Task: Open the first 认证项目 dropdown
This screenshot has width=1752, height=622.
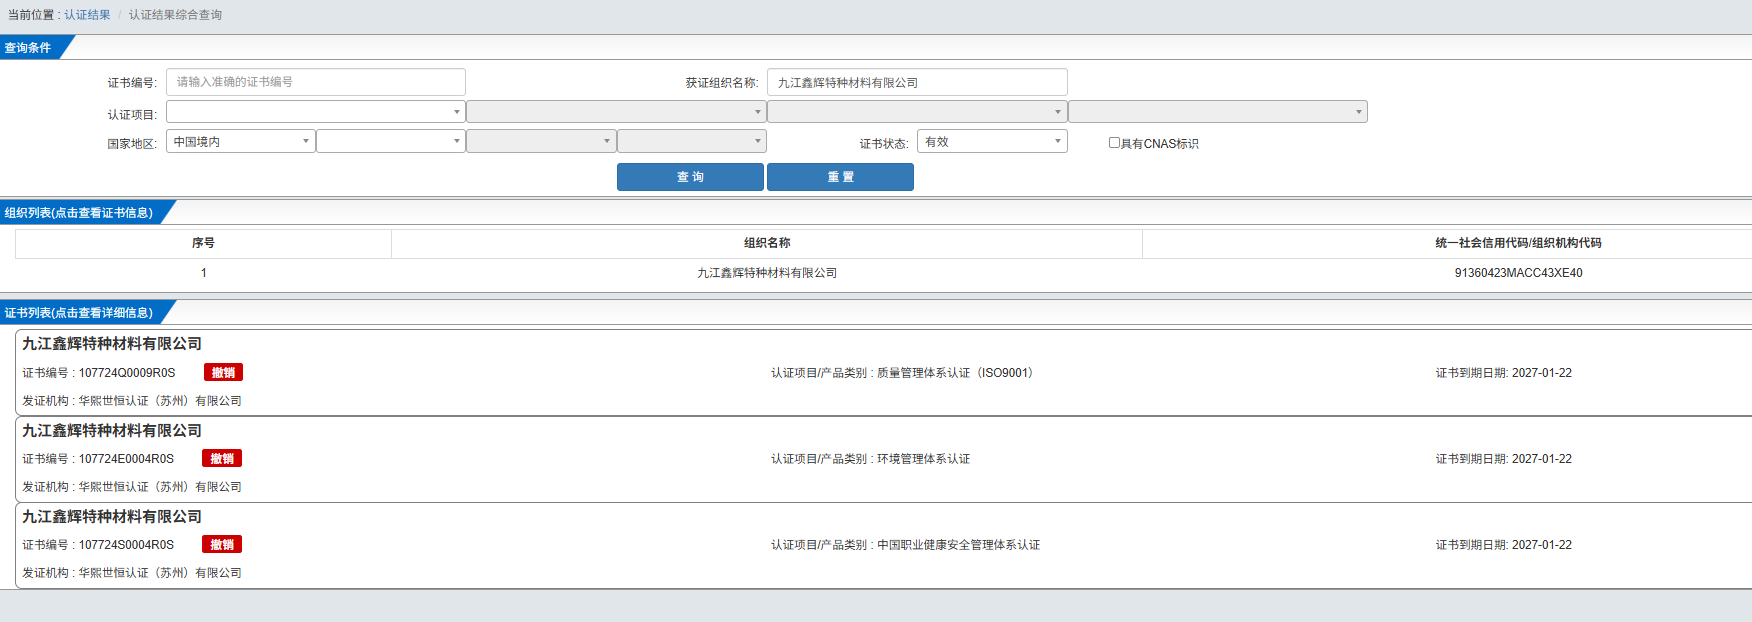Action: (x=316, y=112)
